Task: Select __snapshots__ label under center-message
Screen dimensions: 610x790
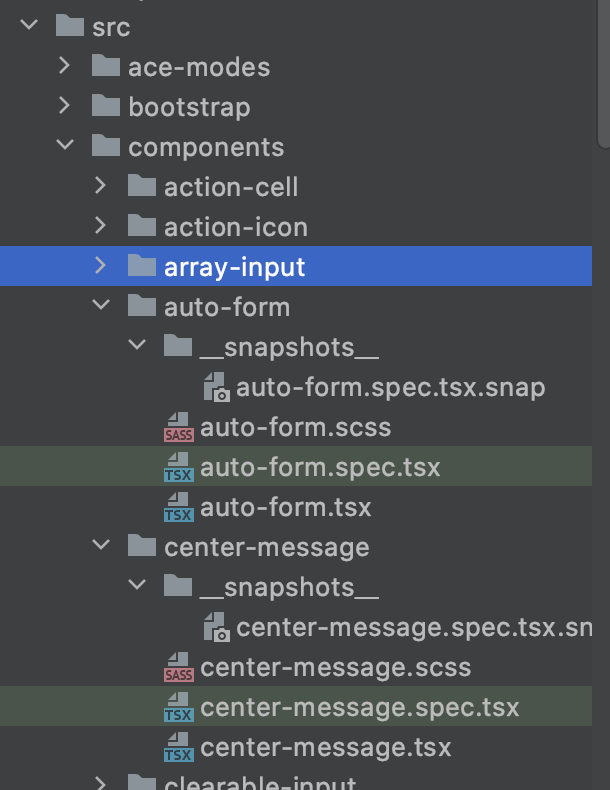Action: tap(289, 587)
